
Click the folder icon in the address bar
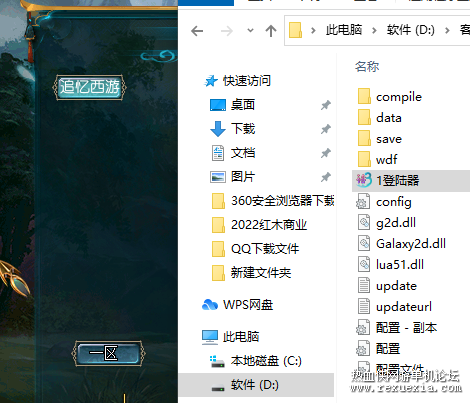tap(295, 30)
